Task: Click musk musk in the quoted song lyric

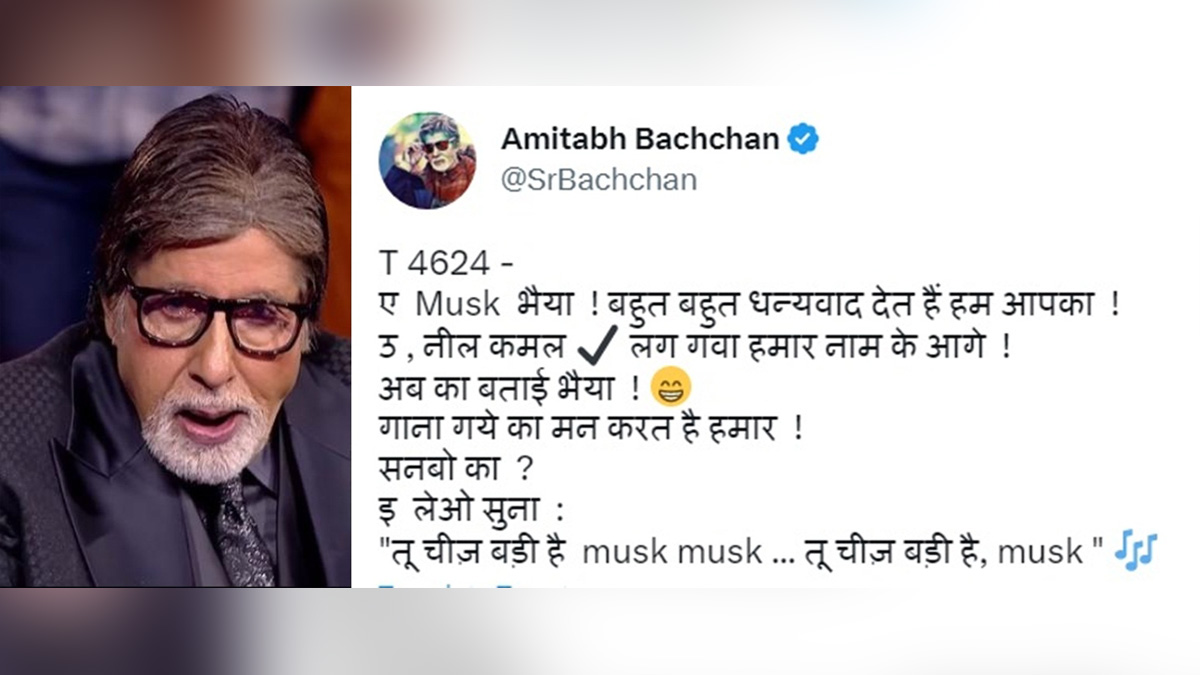Action: (671, 551)
